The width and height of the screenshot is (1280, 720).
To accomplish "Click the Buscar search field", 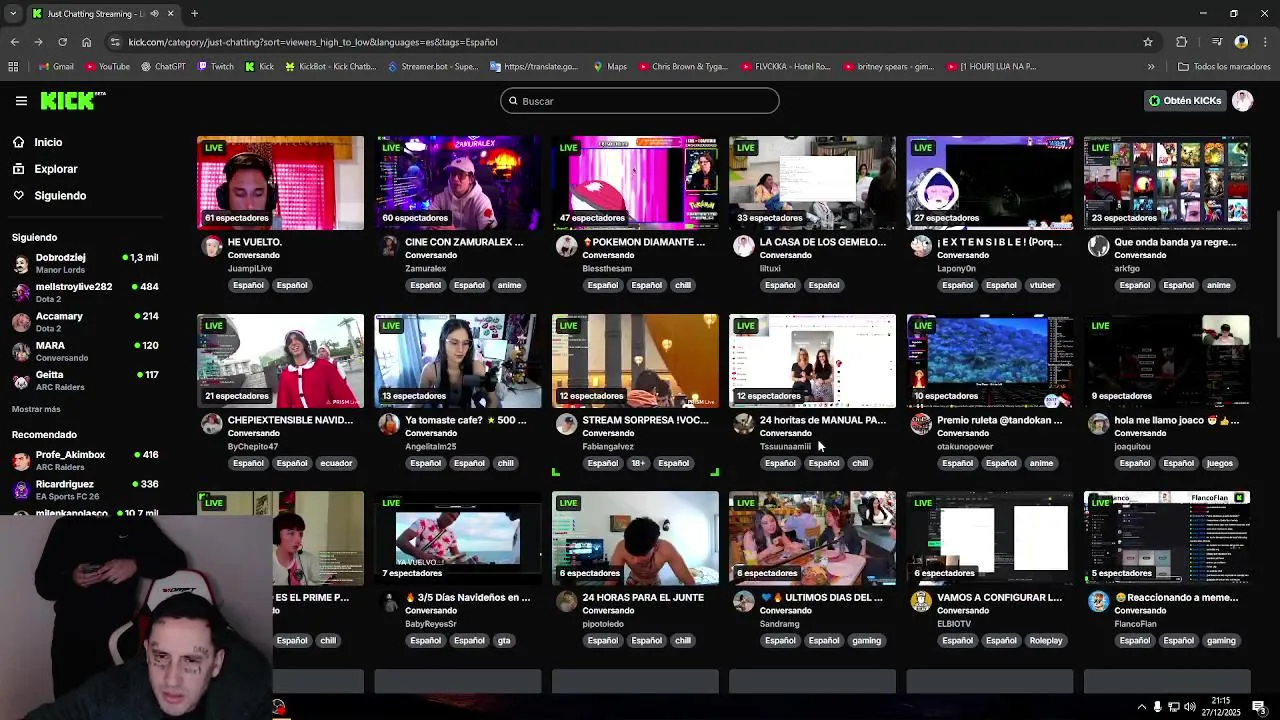I will tap(640, 101).
